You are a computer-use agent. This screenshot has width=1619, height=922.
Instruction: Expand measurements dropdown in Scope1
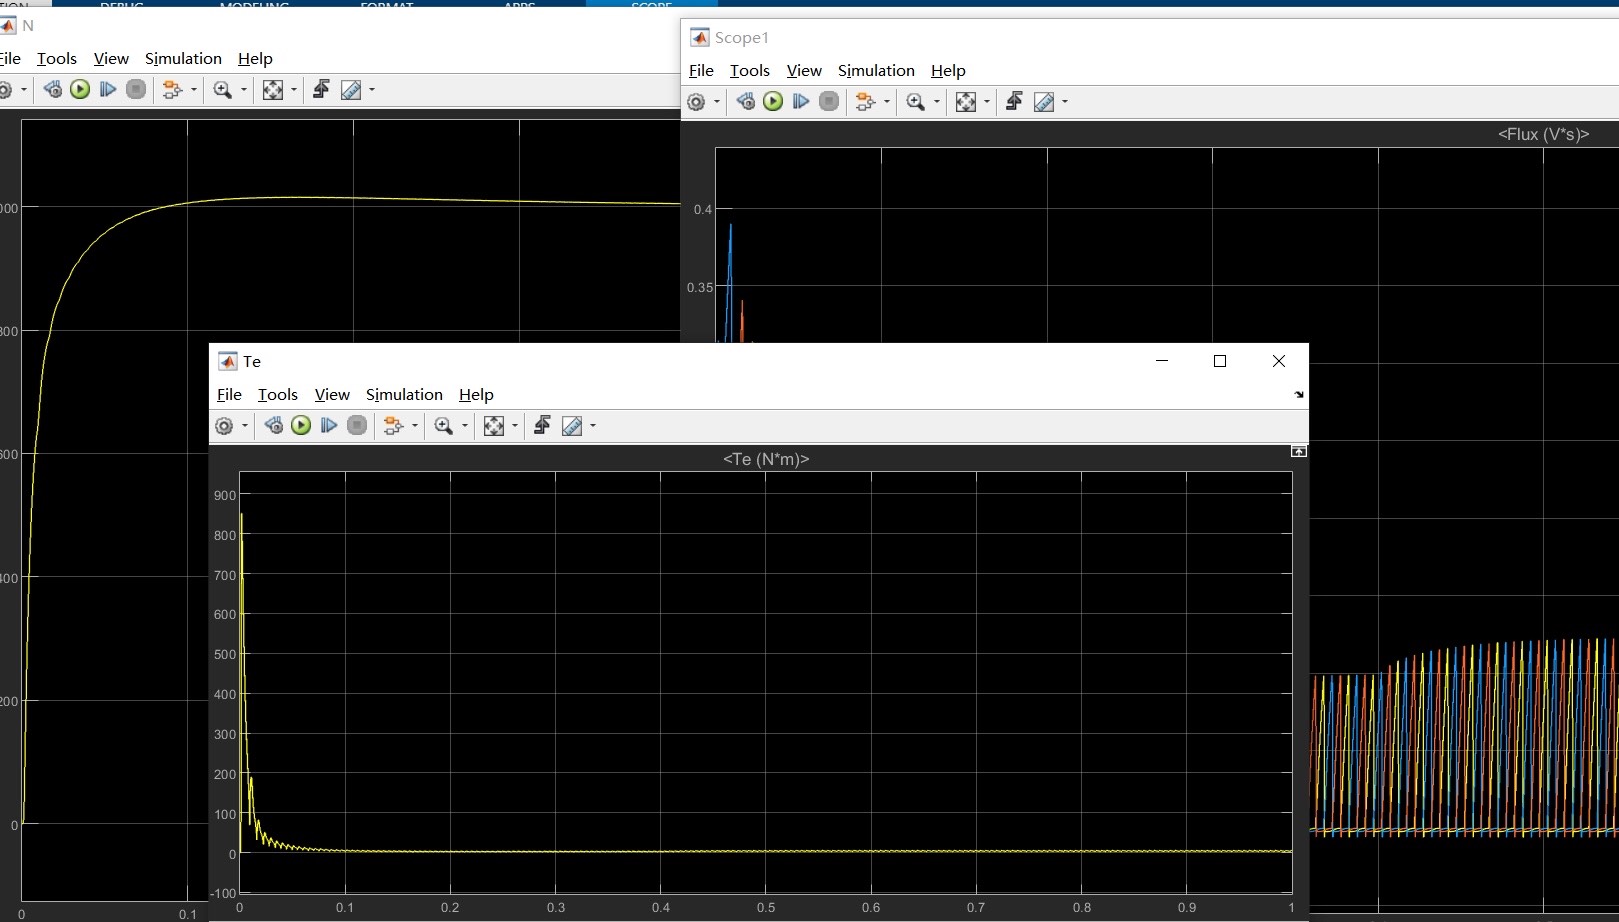click(x=1065, y=102)
